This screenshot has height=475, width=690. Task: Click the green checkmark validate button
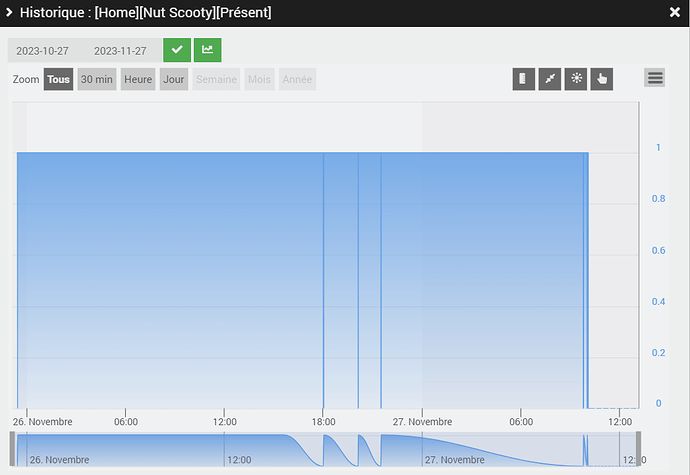[177, 50]
